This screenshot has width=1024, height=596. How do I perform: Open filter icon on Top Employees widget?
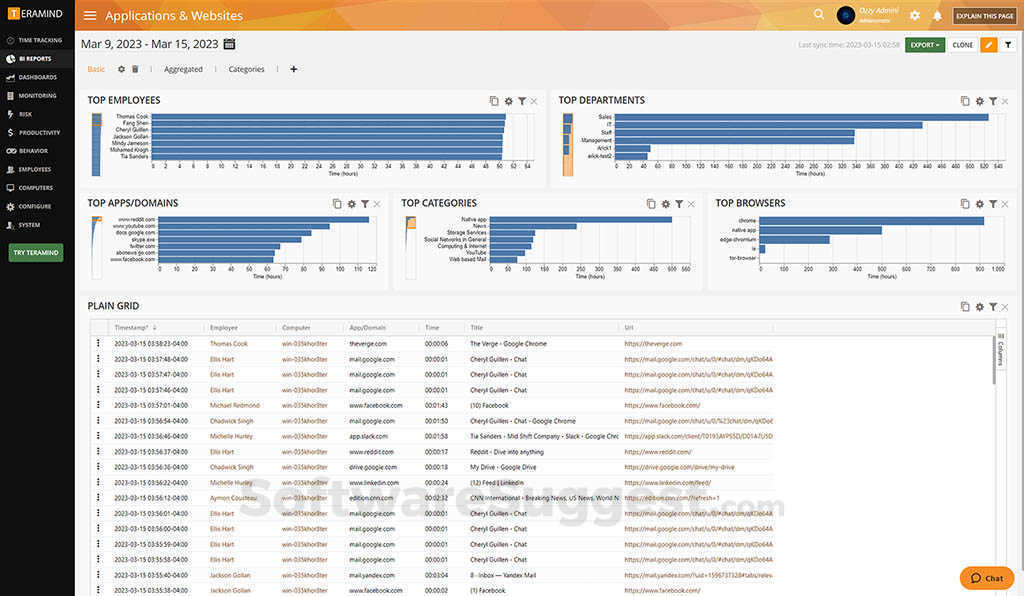[x=522, y=101]
